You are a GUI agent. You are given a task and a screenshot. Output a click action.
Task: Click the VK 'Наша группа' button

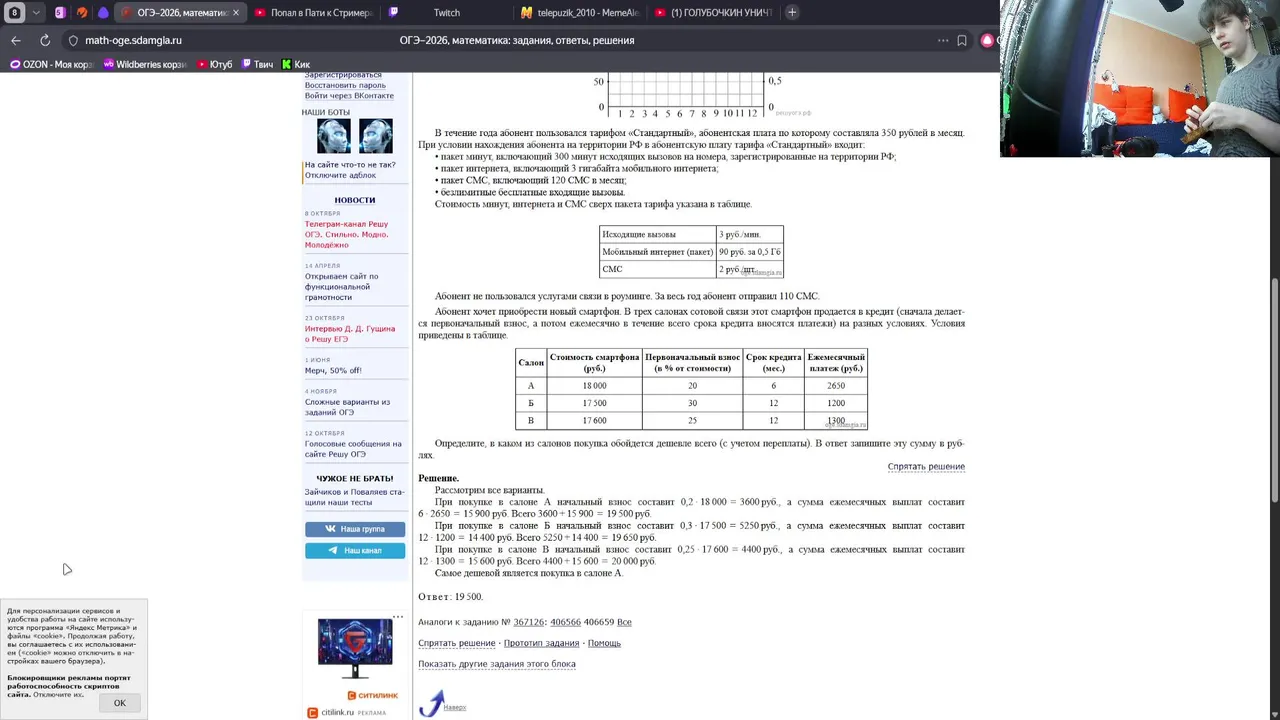[x=355, y=529]
